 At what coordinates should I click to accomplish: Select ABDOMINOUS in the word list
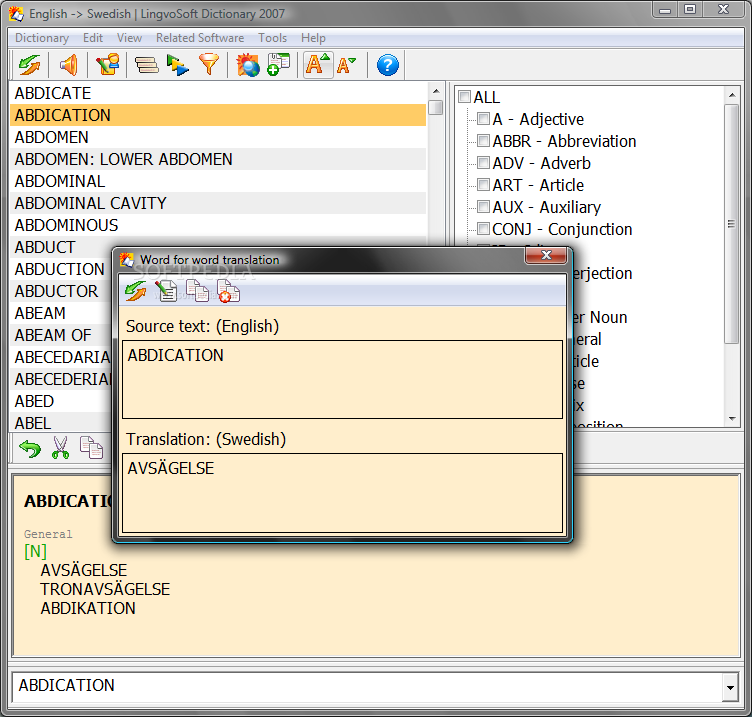[218, 225]
